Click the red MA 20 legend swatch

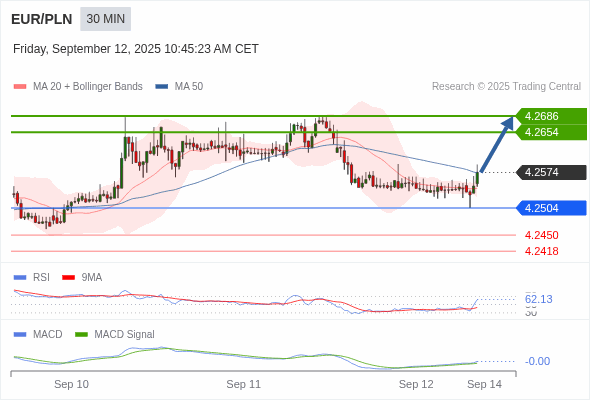point(20,87)
